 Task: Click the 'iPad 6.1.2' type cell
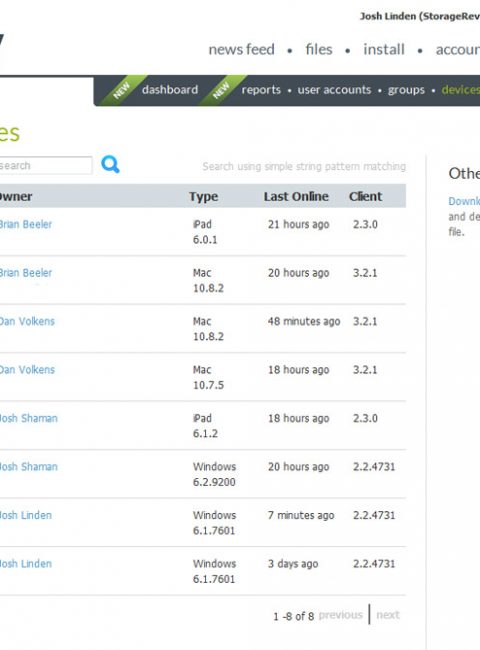click(205, 426)
